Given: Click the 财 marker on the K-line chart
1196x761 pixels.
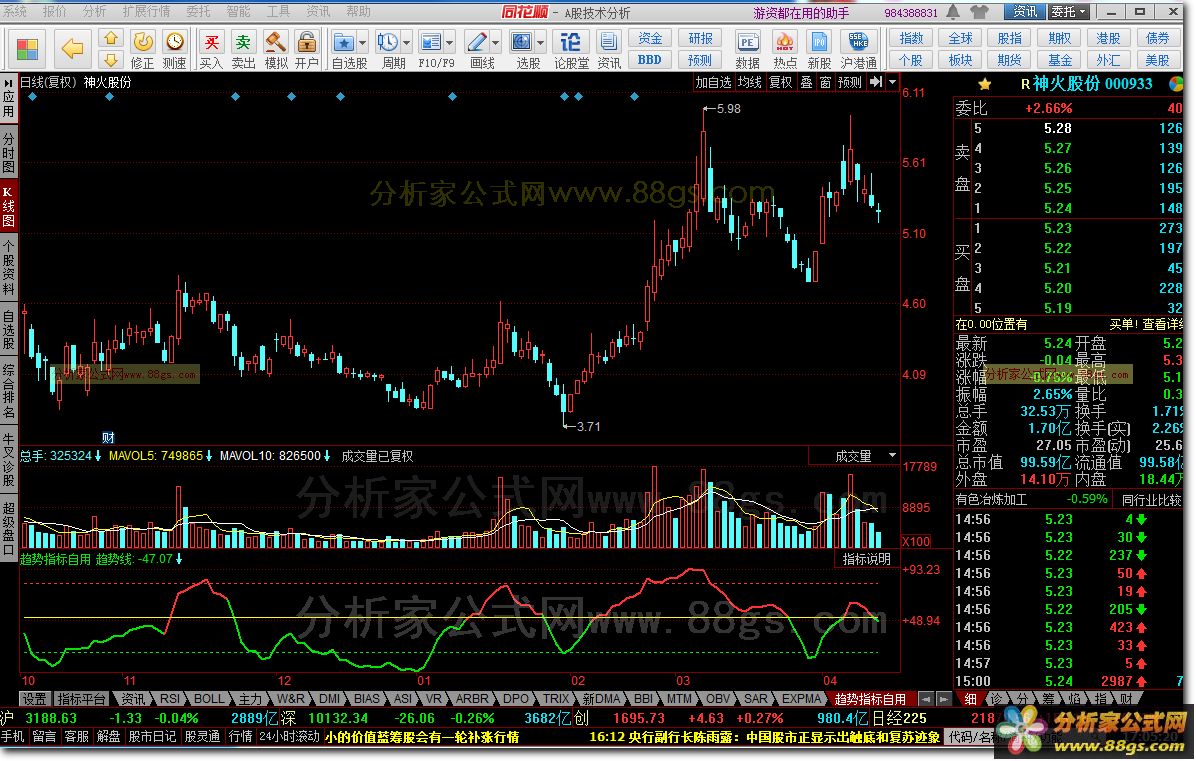Looking at the screenshot, I should tap(108, 438).
